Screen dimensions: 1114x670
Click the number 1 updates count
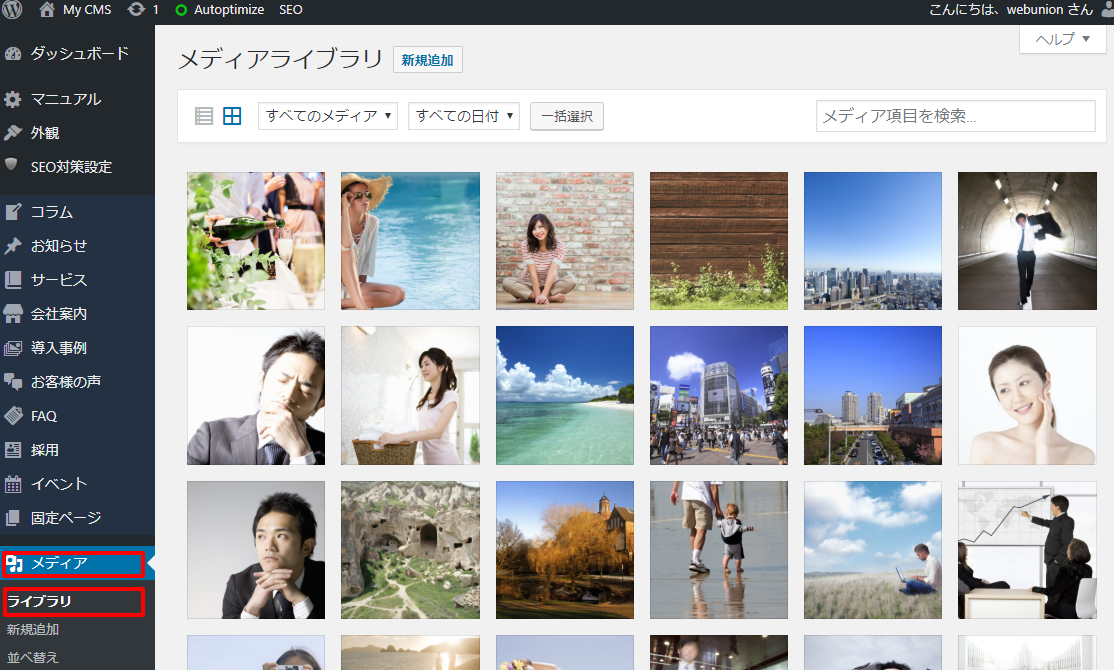coord(156,10)
